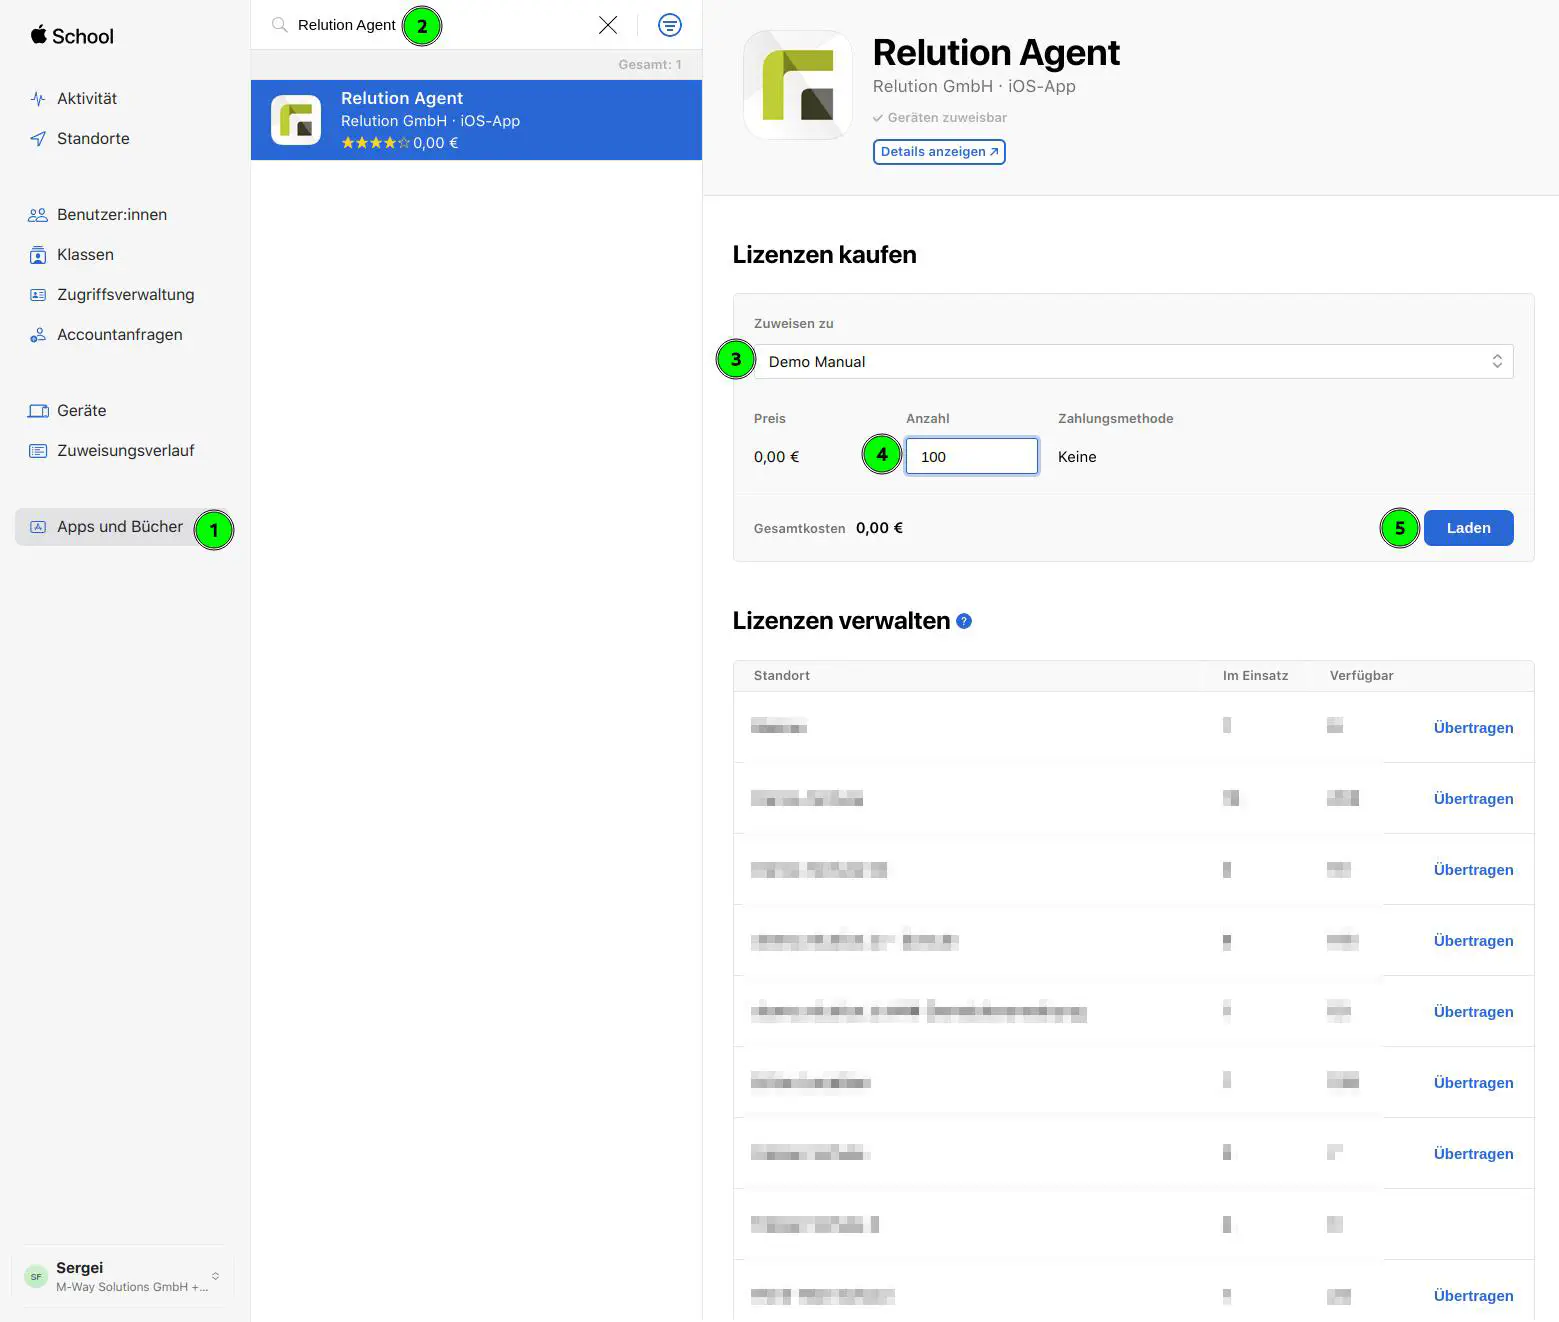Click the Lizenzen verwalten help icon
This screenshot has height=1322, width=1559.
964,621
